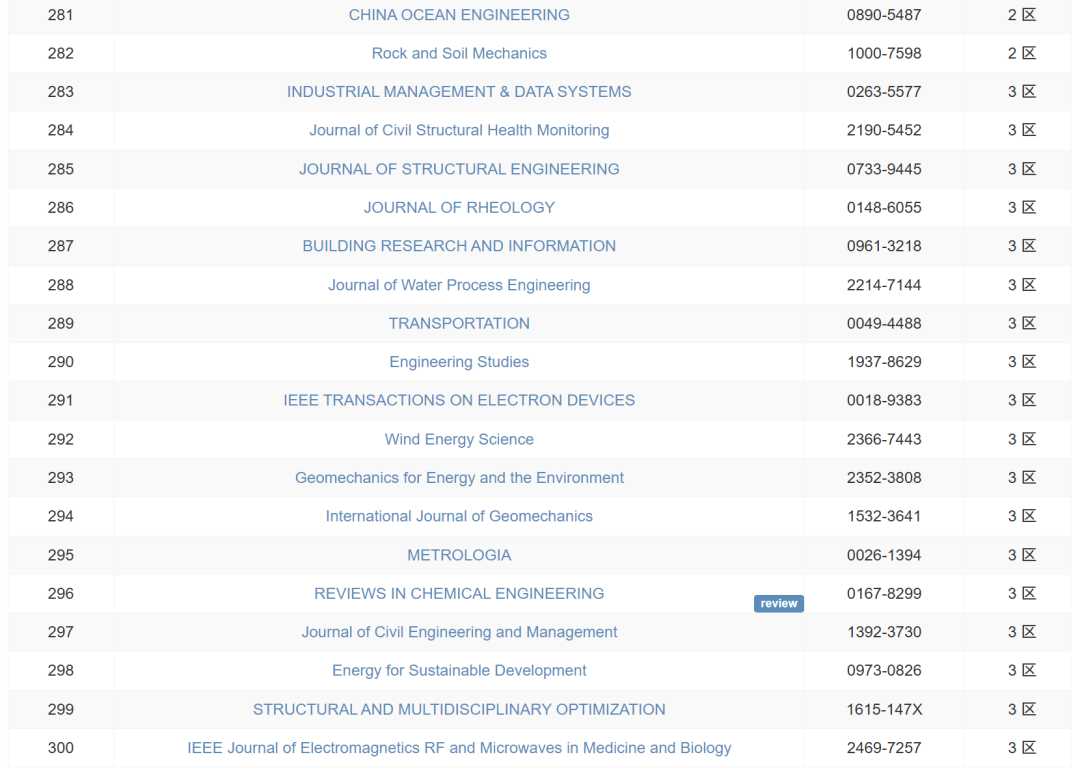Click ISSN value 2366-7443
Screen dimensions: 1080x772
pyautogui.click(x=884, y=439)
